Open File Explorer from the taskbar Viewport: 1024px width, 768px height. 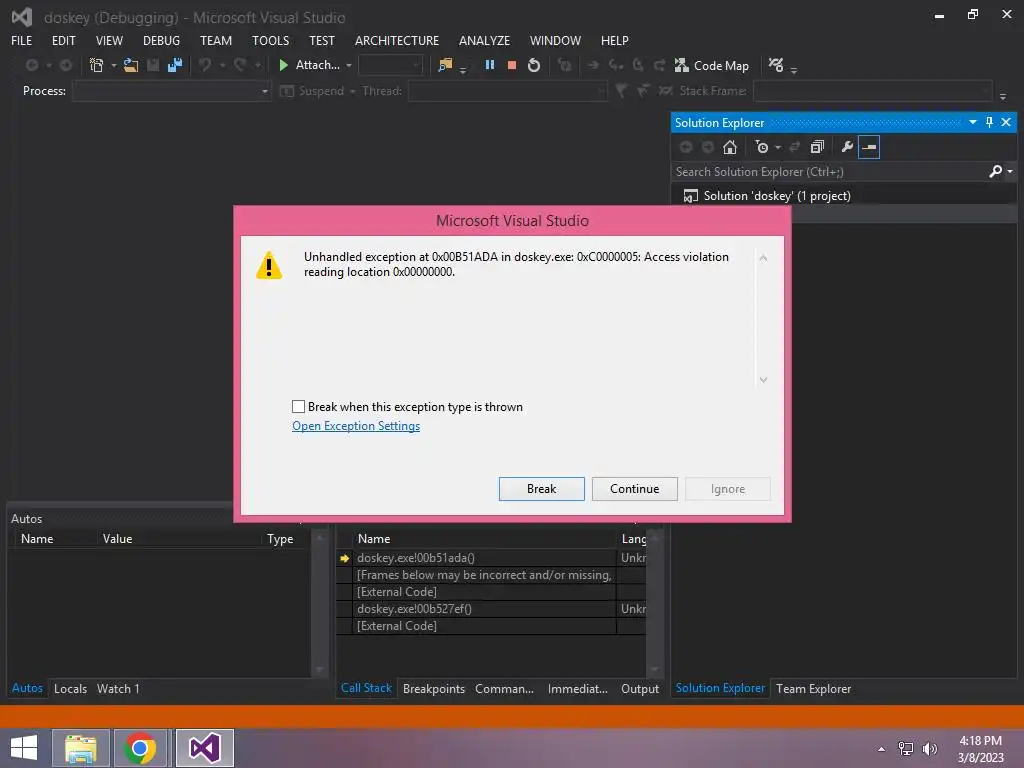click(x=80, y=748)
